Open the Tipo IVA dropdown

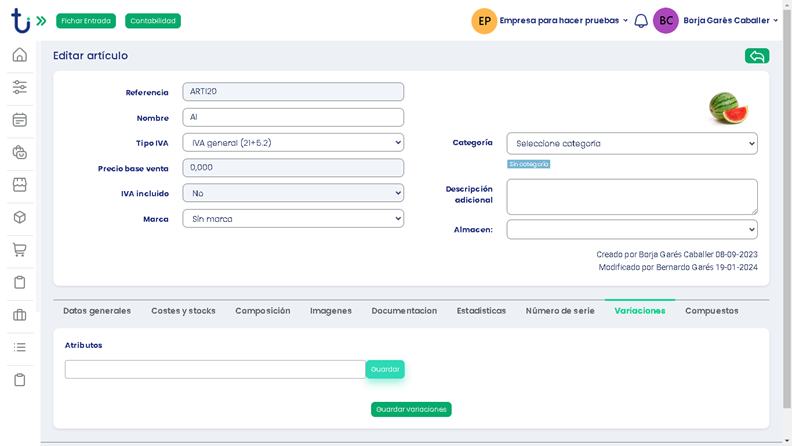click(x=293, y=143)
